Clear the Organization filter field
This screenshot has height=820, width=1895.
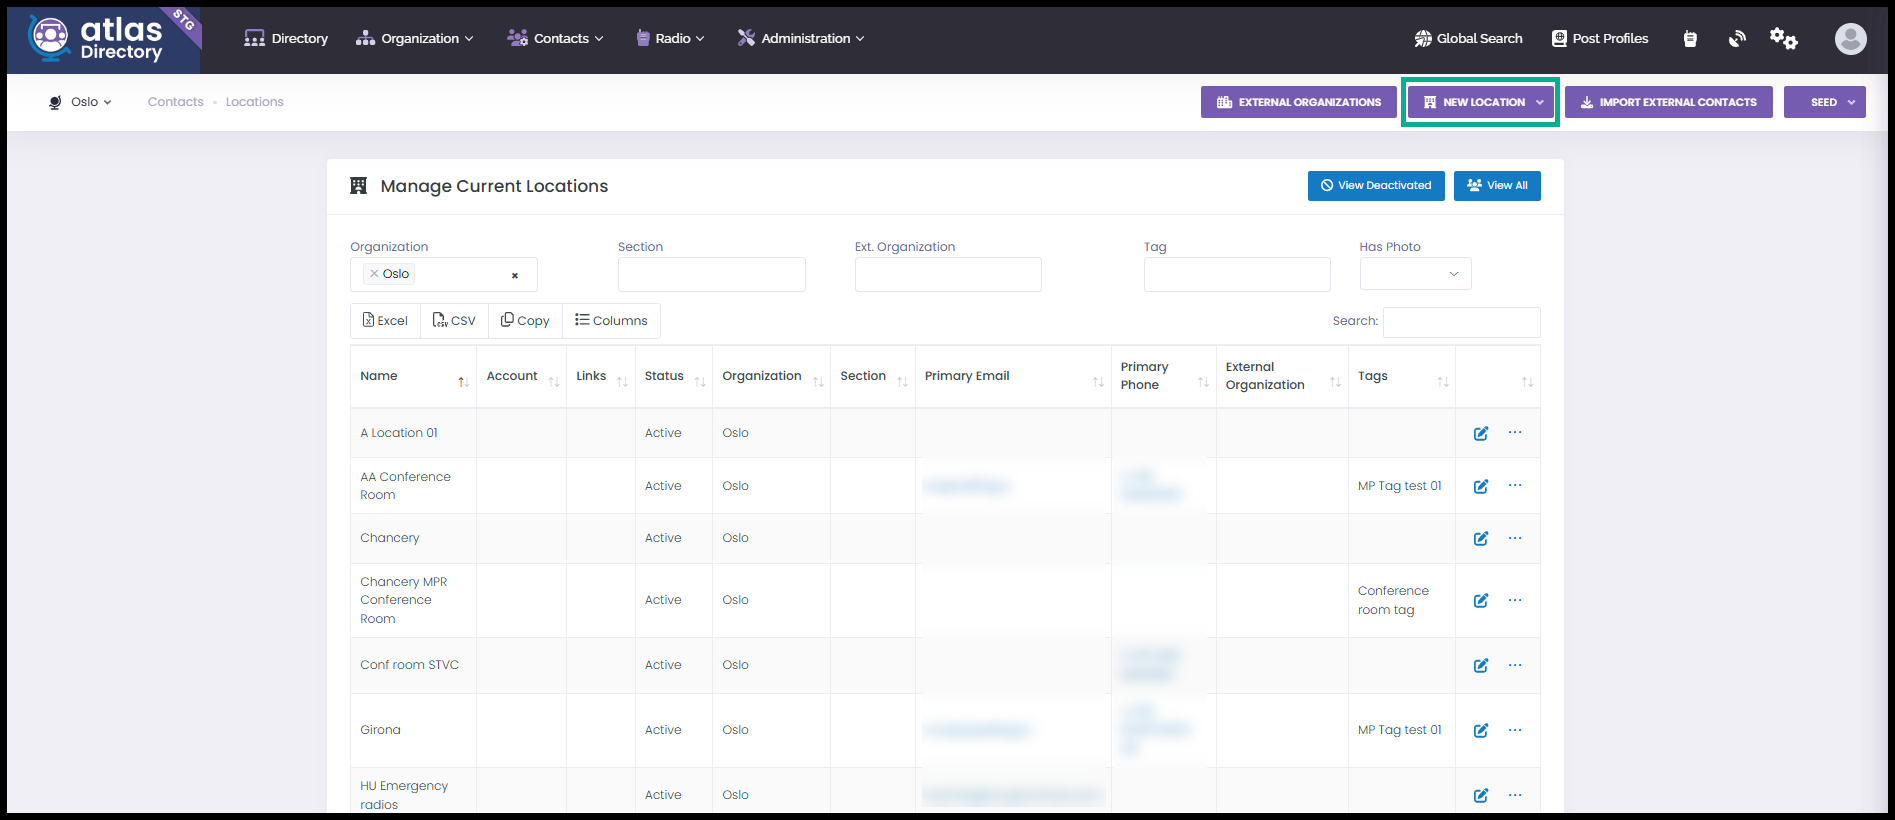pos(515,275)
